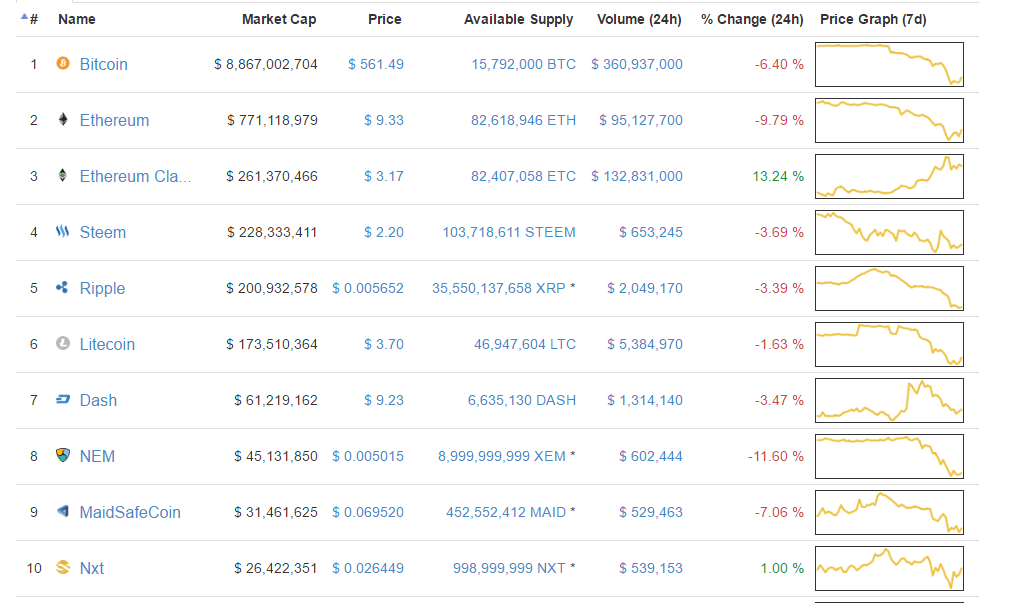Screen dimensions: 1012x603
Task: Click the NEM shield logo icon
Action: pos(63,455)
